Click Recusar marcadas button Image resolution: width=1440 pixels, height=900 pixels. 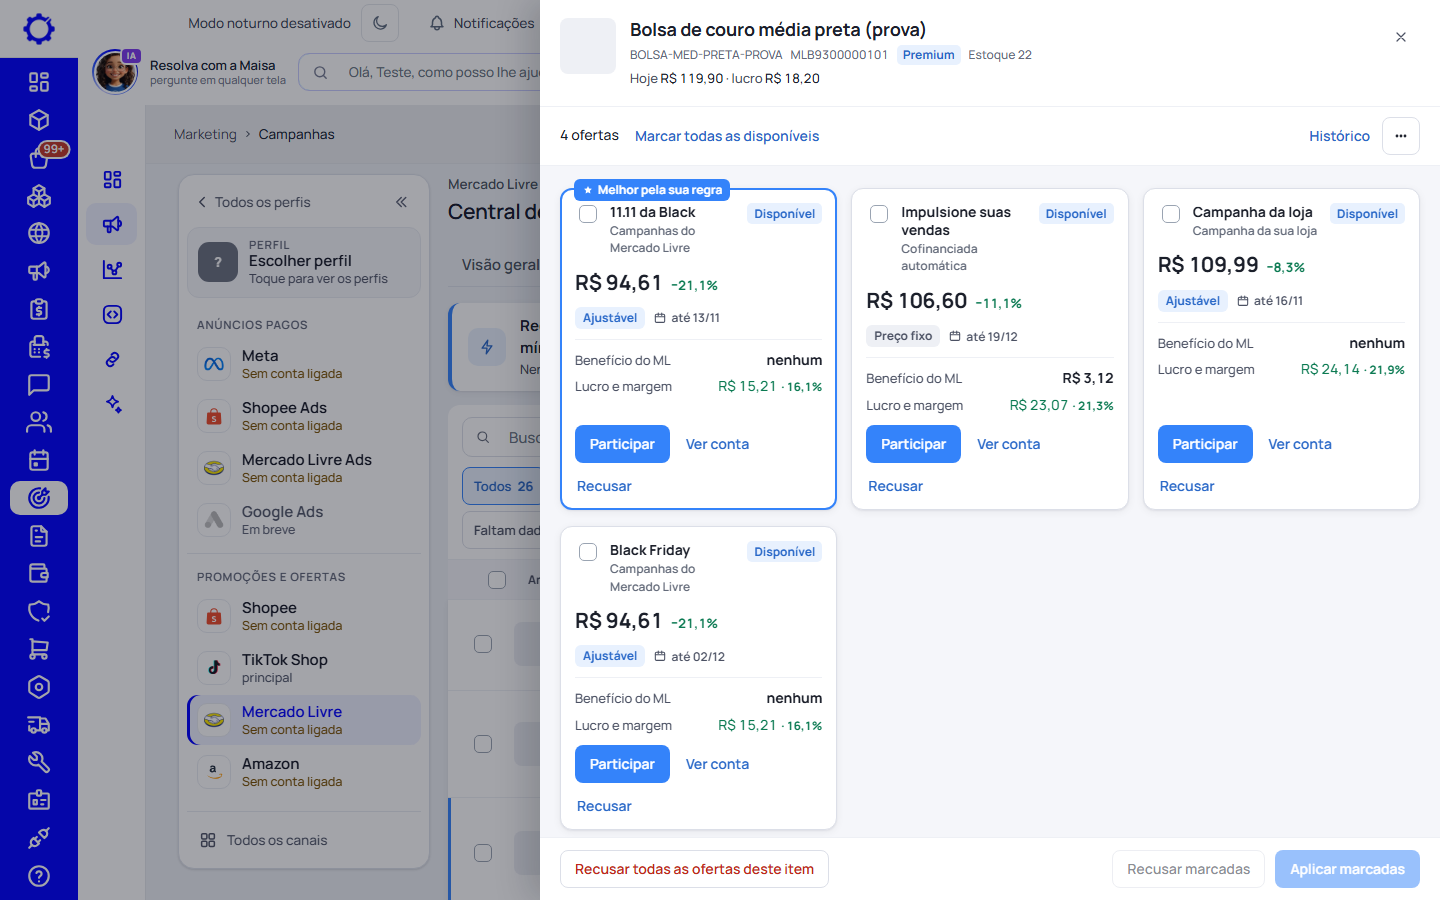coord(1188,869)
